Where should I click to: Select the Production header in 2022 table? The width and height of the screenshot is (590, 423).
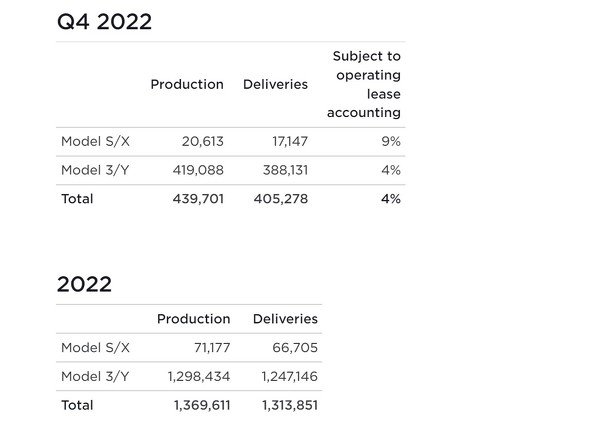pyautogui.click(x=194, y=319)
